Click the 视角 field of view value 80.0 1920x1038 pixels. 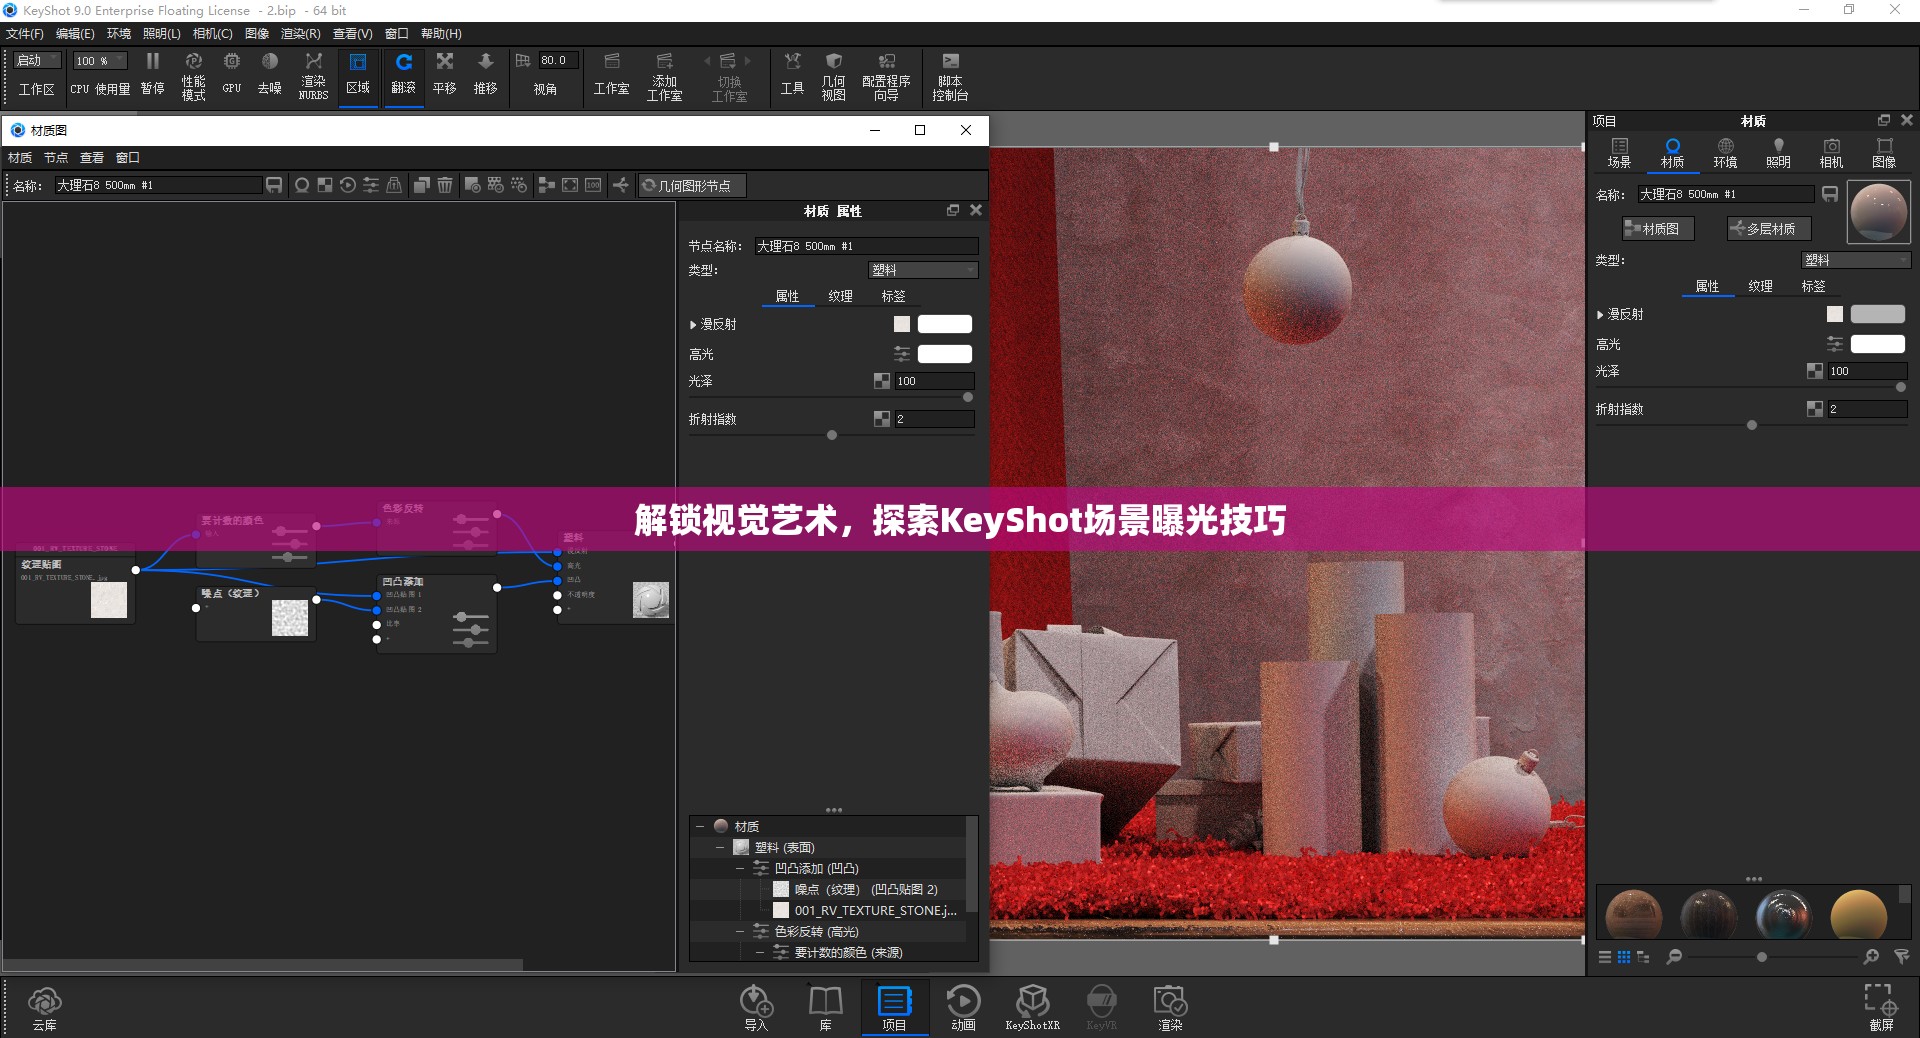click(x=558, y=60)
